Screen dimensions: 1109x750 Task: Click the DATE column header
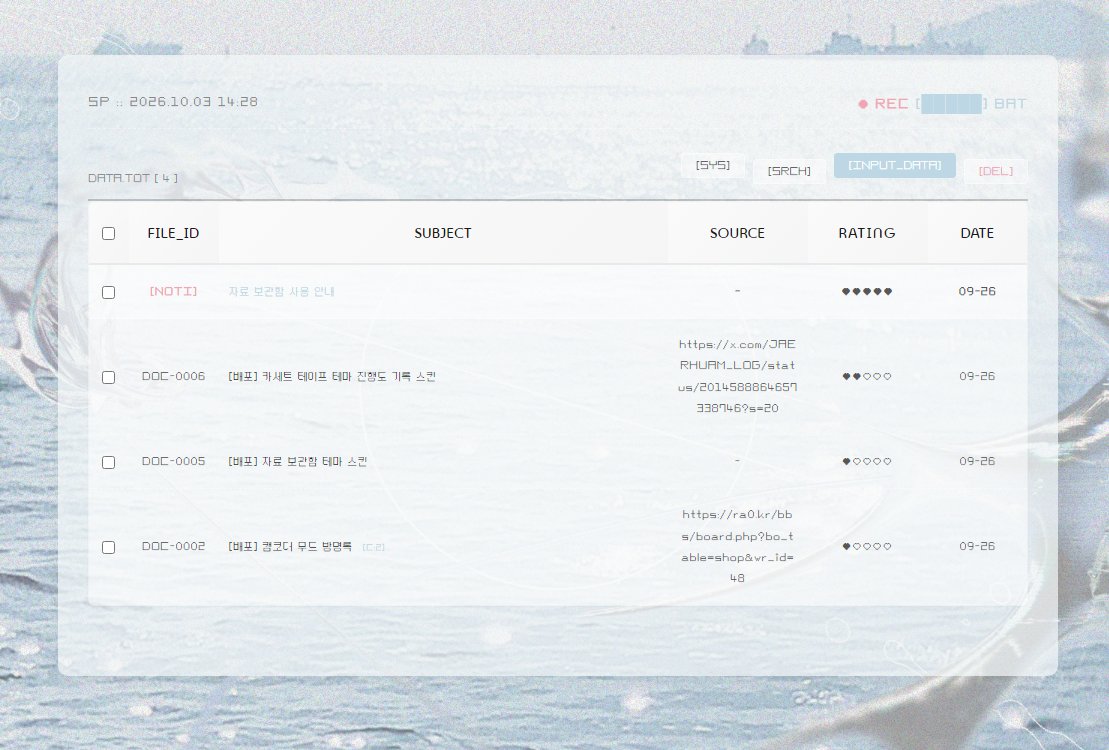pyautogui.click(x=977, y=233)
